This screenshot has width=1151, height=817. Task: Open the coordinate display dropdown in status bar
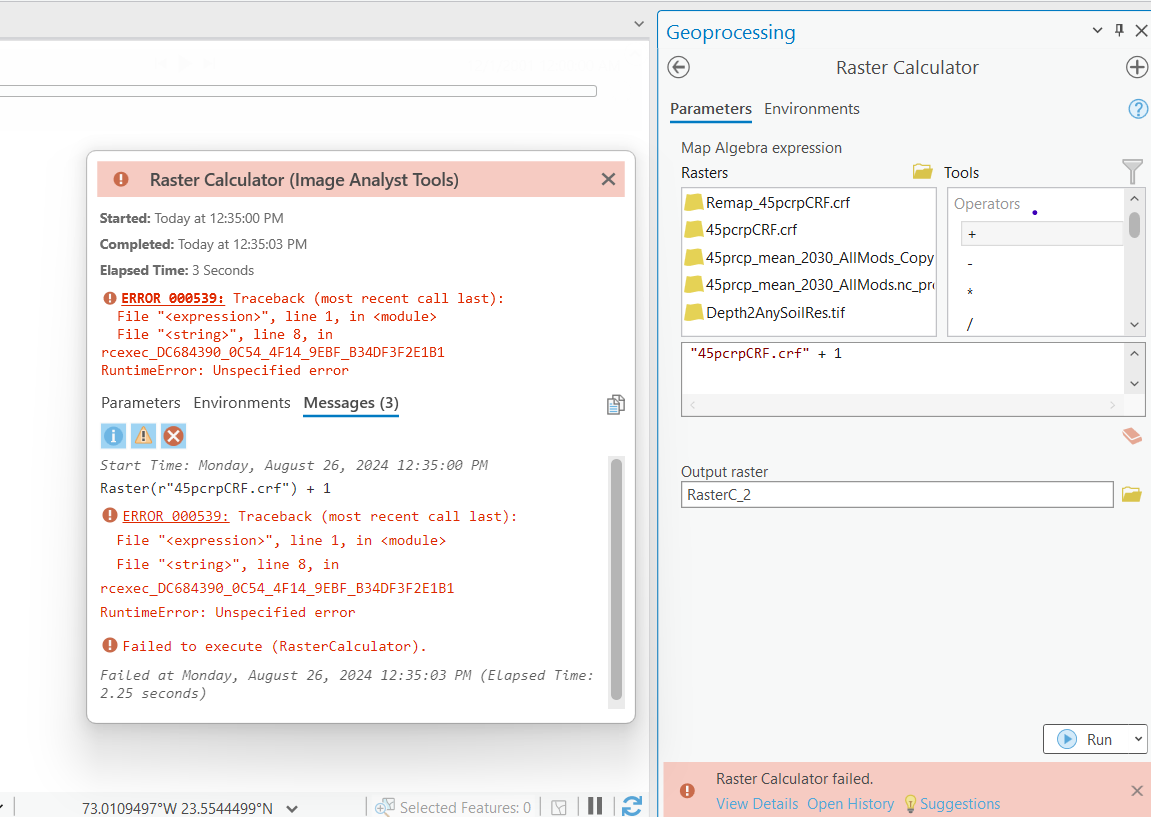[x=292, y=807]
